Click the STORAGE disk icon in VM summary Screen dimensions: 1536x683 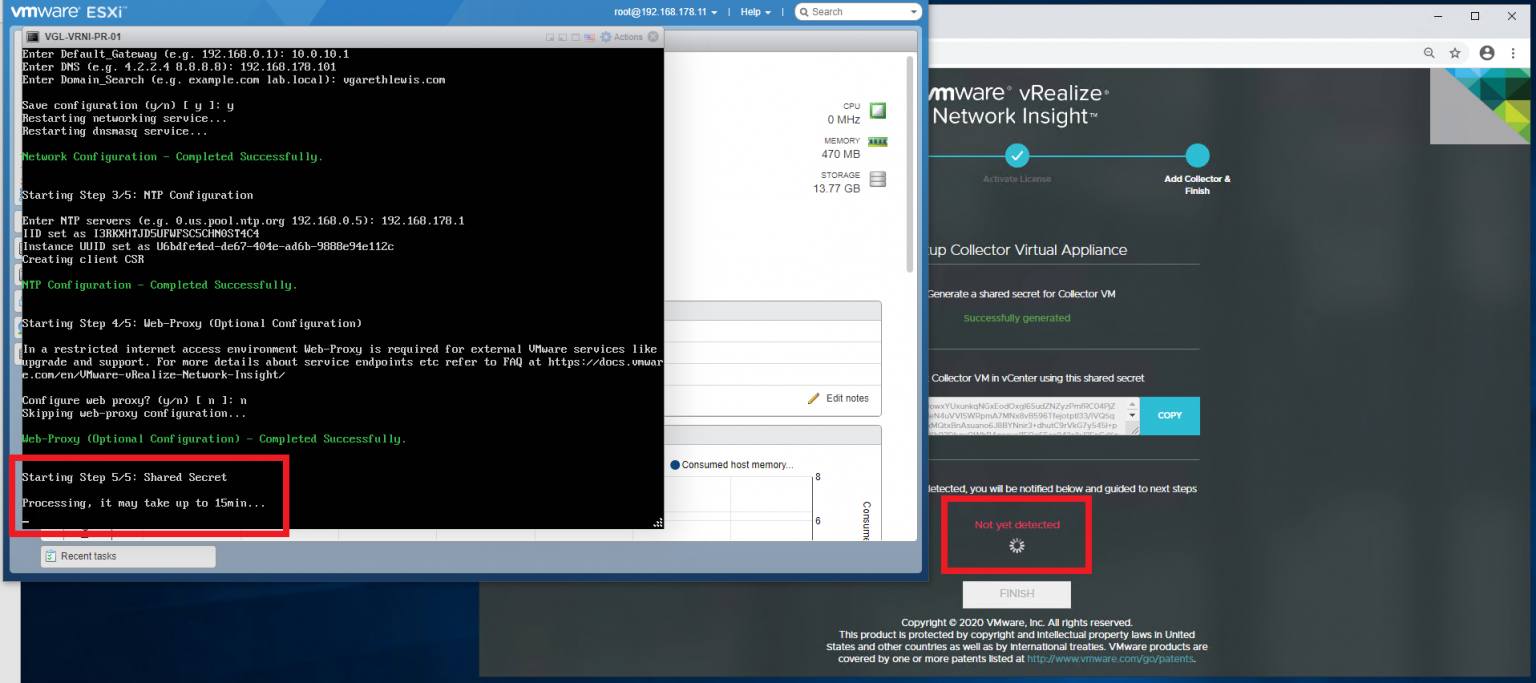[x=877, y=178]
